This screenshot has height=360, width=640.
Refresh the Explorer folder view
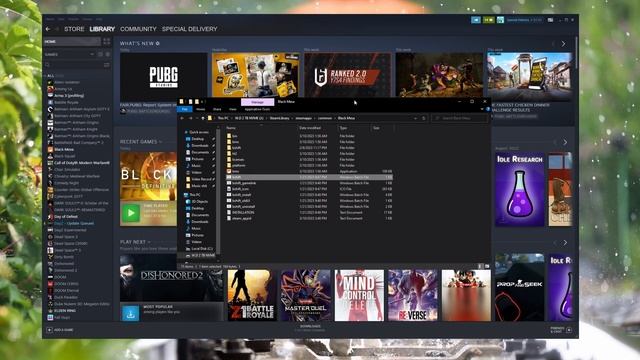pyautogui.click(x=424, y=118)
